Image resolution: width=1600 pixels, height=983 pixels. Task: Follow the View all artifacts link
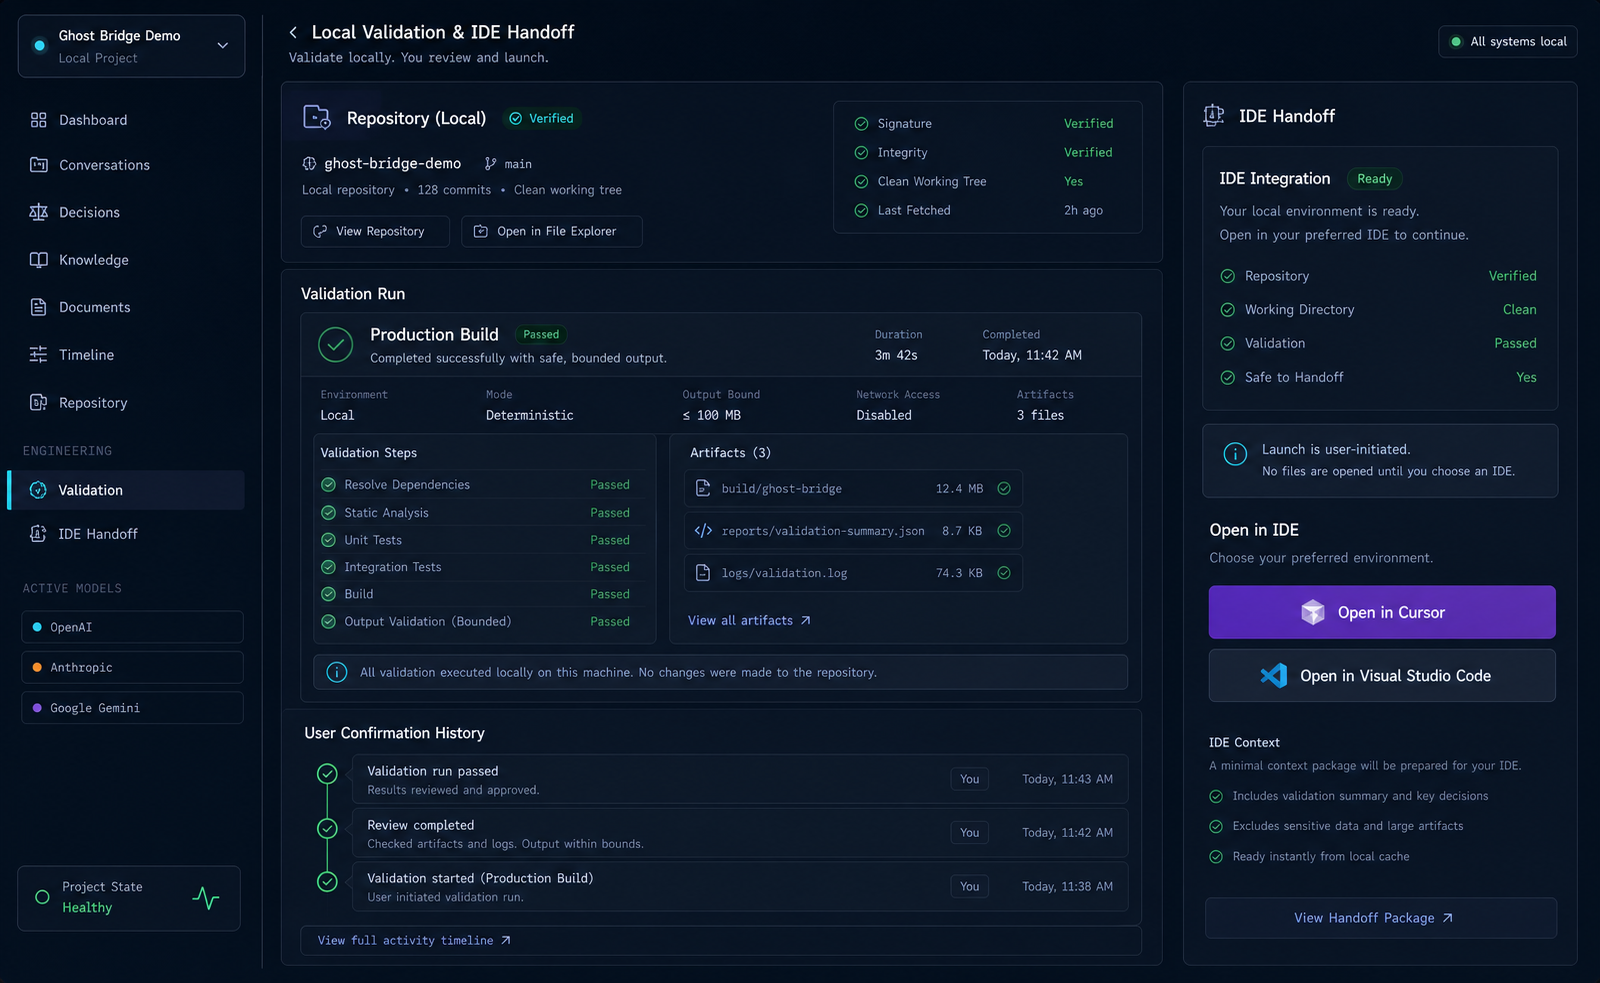tap(749, 621)
